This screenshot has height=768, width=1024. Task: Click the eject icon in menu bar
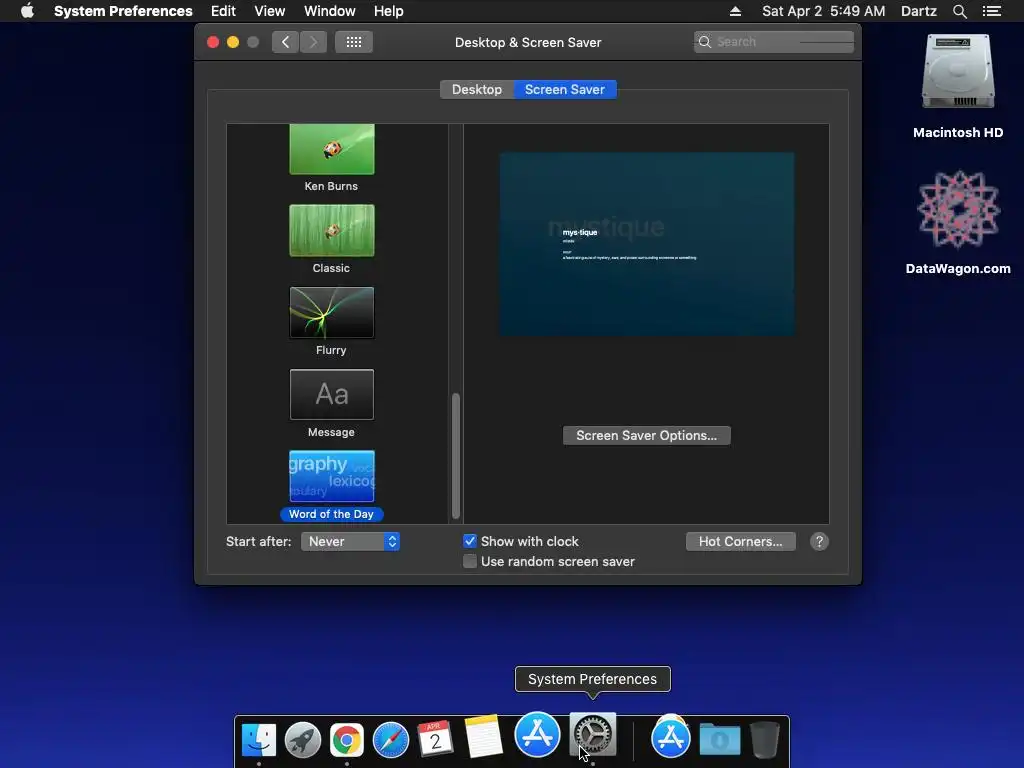coord(735,11)
